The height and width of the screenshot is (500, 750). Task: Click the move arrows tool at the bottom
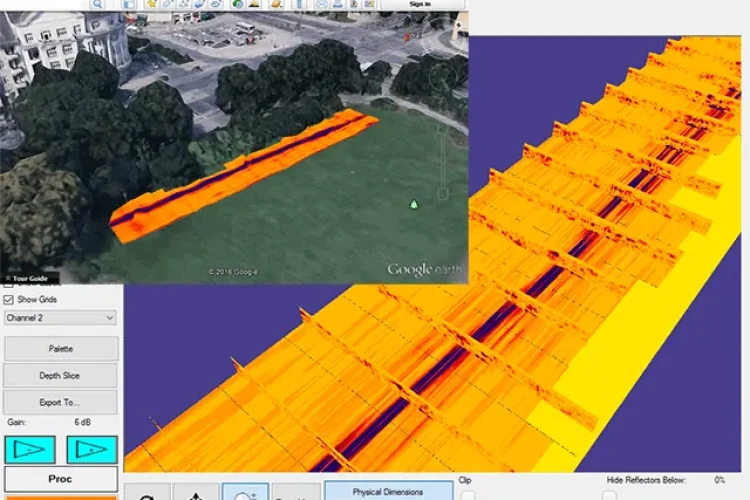click(x=196, y=492)
